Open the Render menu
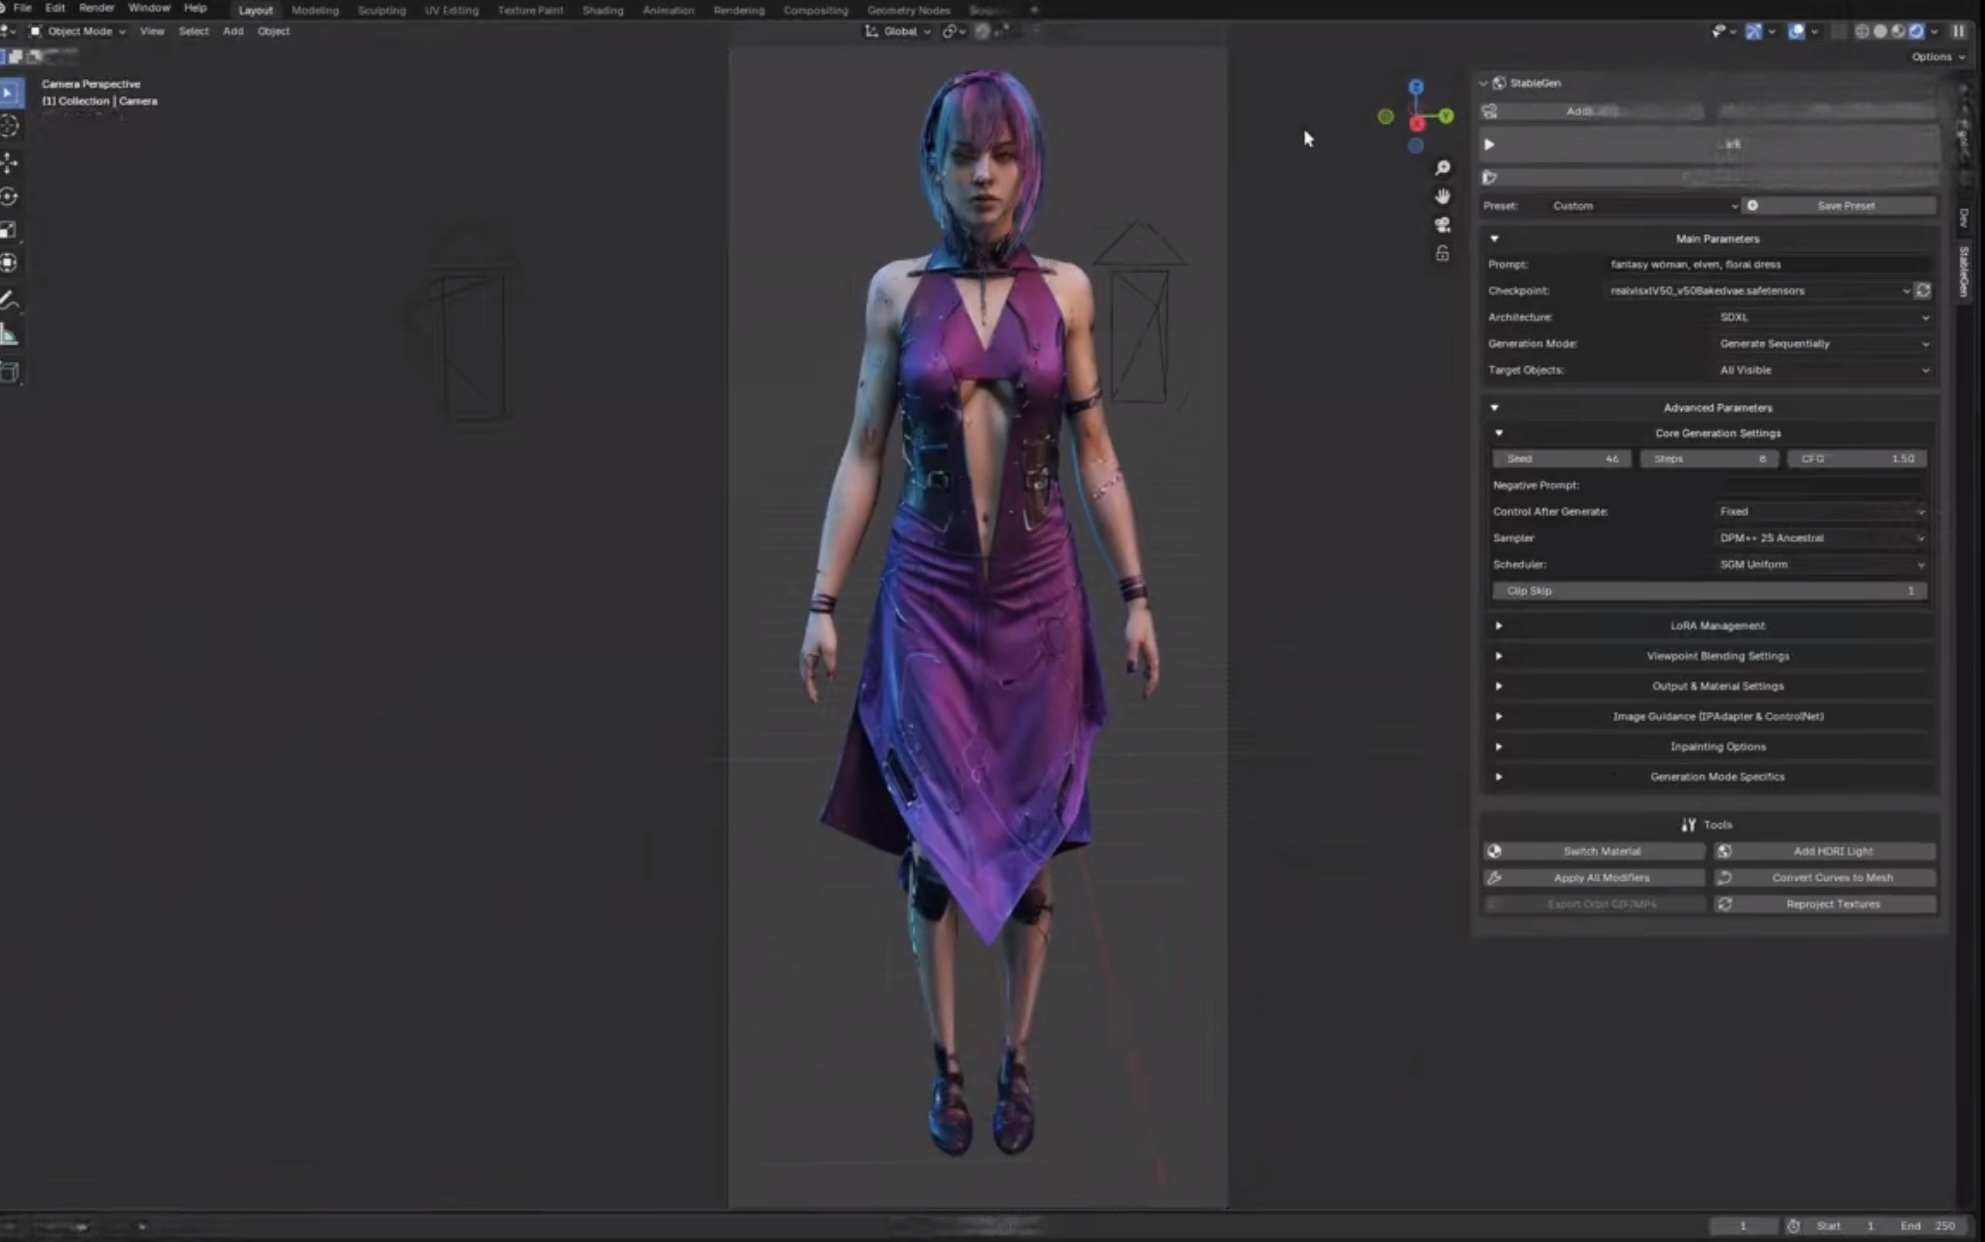The width and height of the screenshot is (1985, 1242). [x=96, y=8]
